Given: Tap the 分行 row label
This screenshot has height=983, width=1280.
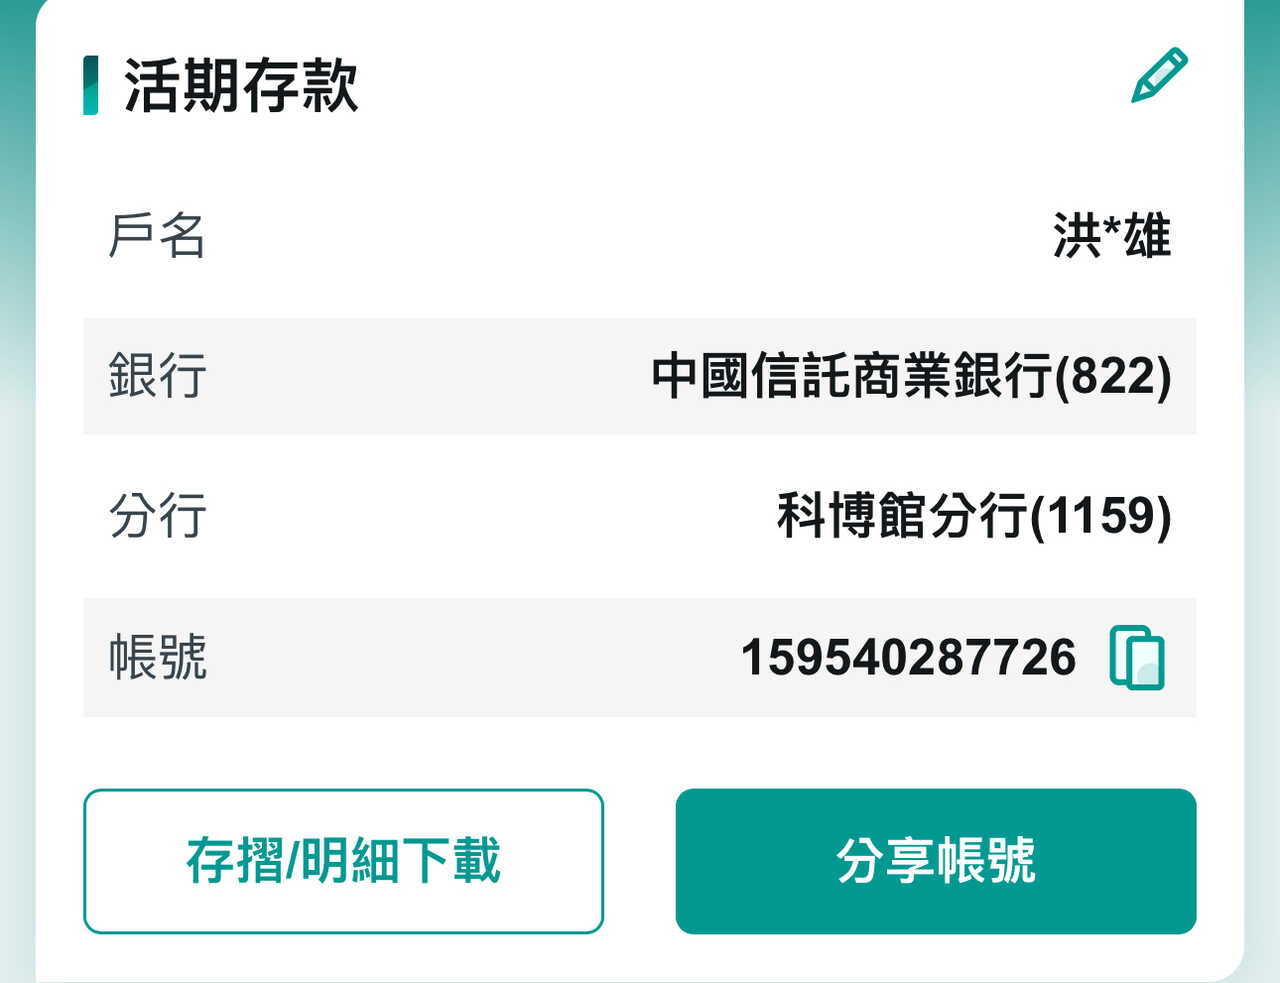Looking at the screenshot, I should [x=157, y=516].
